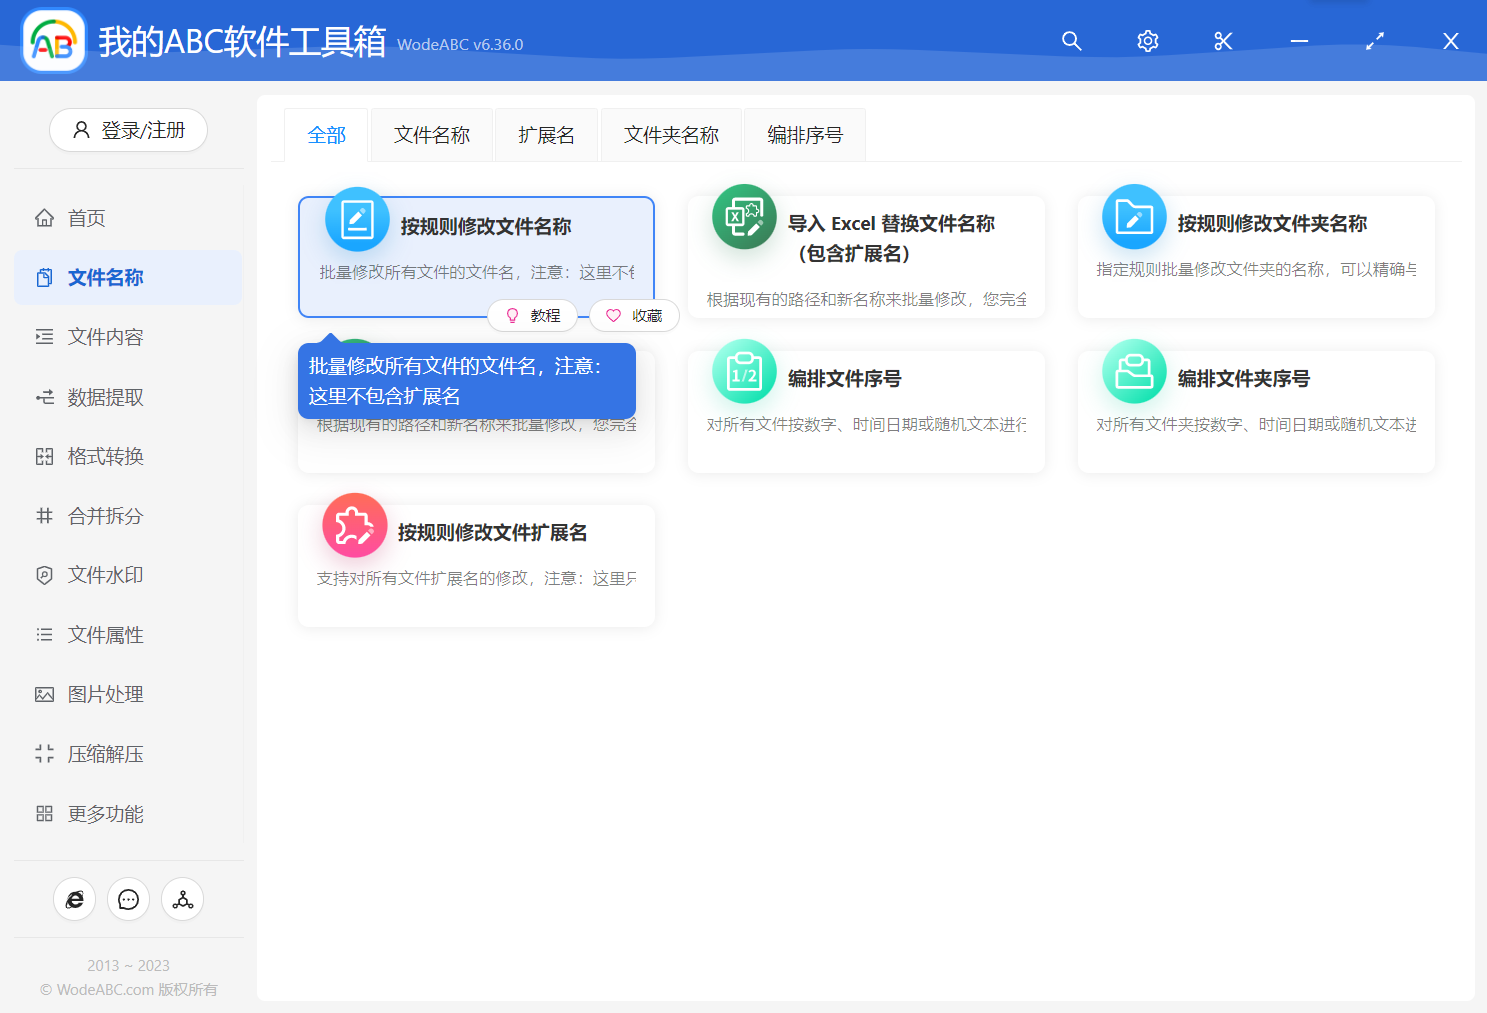Select the 编排文件序号 clipboard icon
This screenshot has width=1487, height=1013.
pyautogui.click(x=744, y=371)
